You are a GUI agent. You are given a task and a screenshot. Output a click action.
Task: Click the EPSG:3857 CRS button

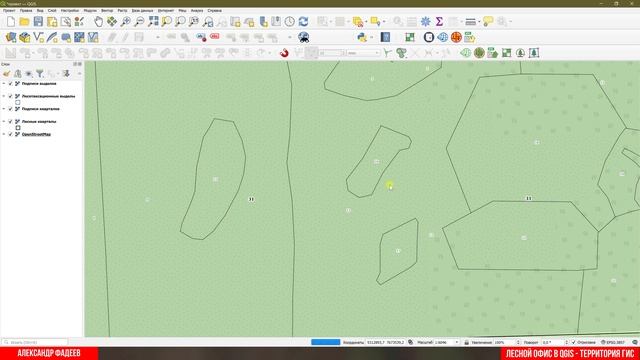pos(613,342)
